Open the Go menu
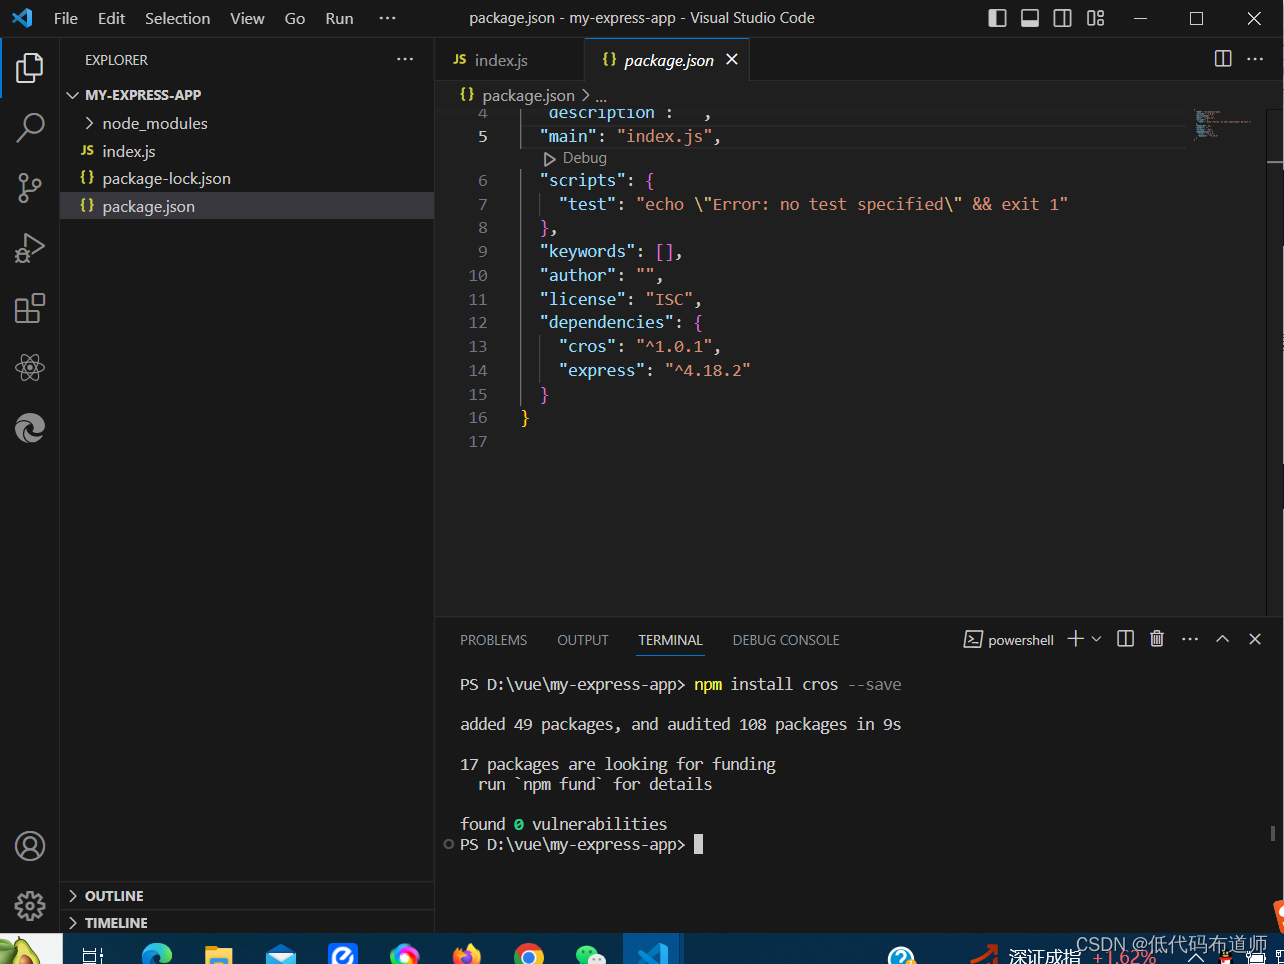This screenshot has width=1284, height=964. pyautogui.click(x=295, y=18)
